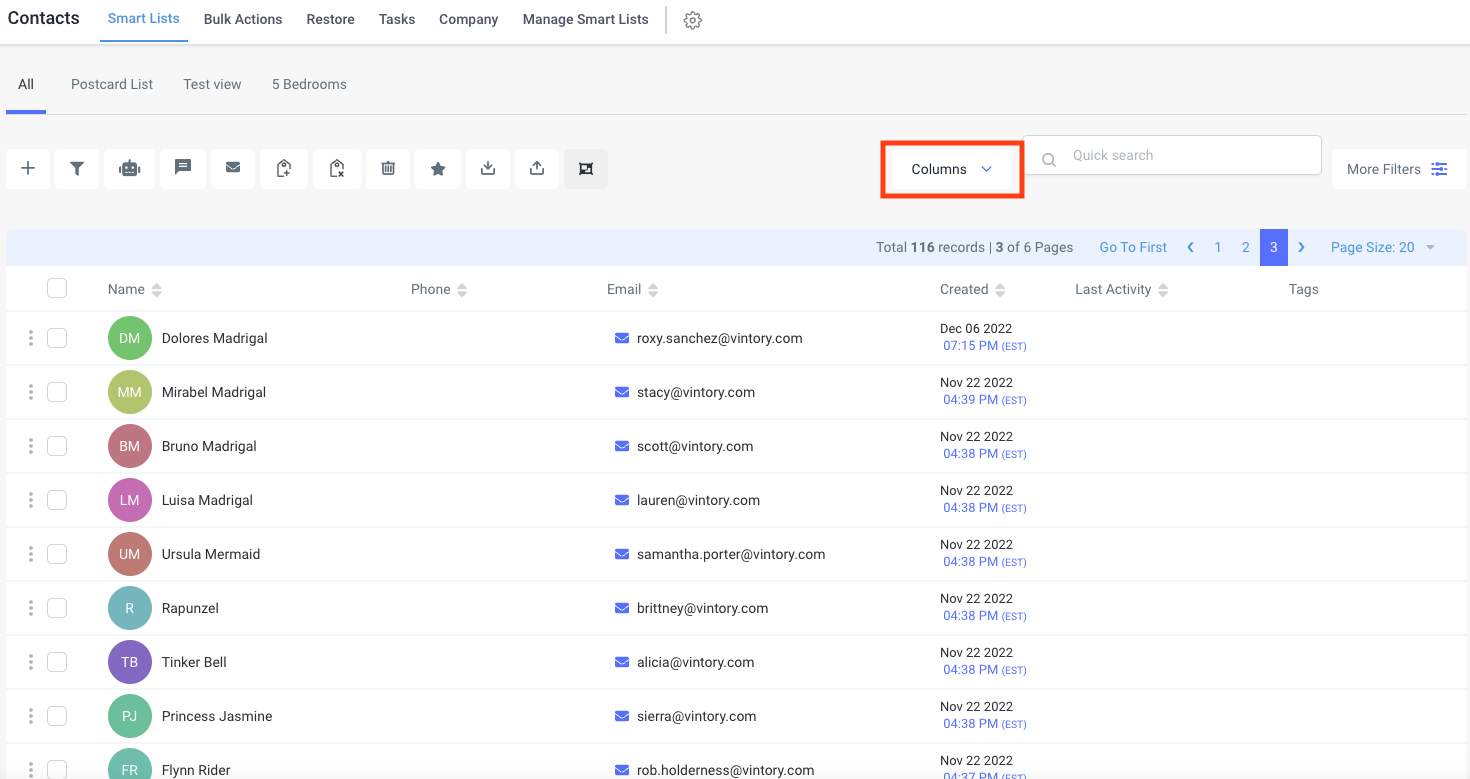Select the add tag icon
This screenshot has width=1470, height=779.
pos(284,169)
